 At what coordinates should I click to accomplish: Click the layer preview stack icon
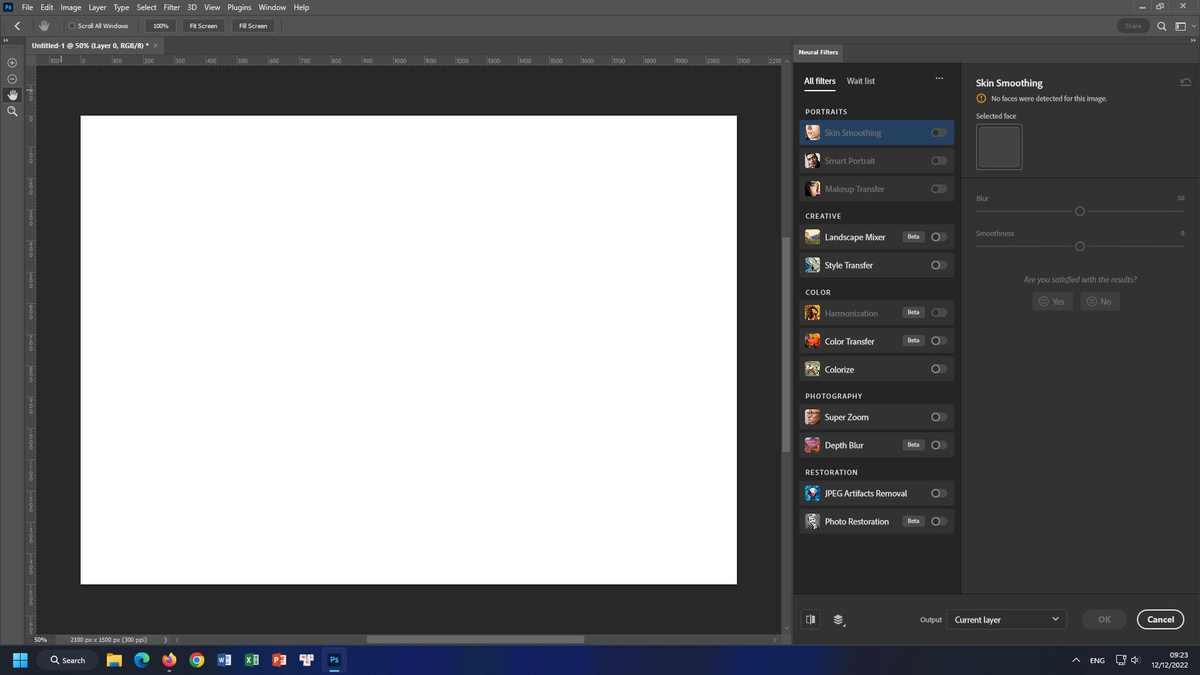[839, 620]
